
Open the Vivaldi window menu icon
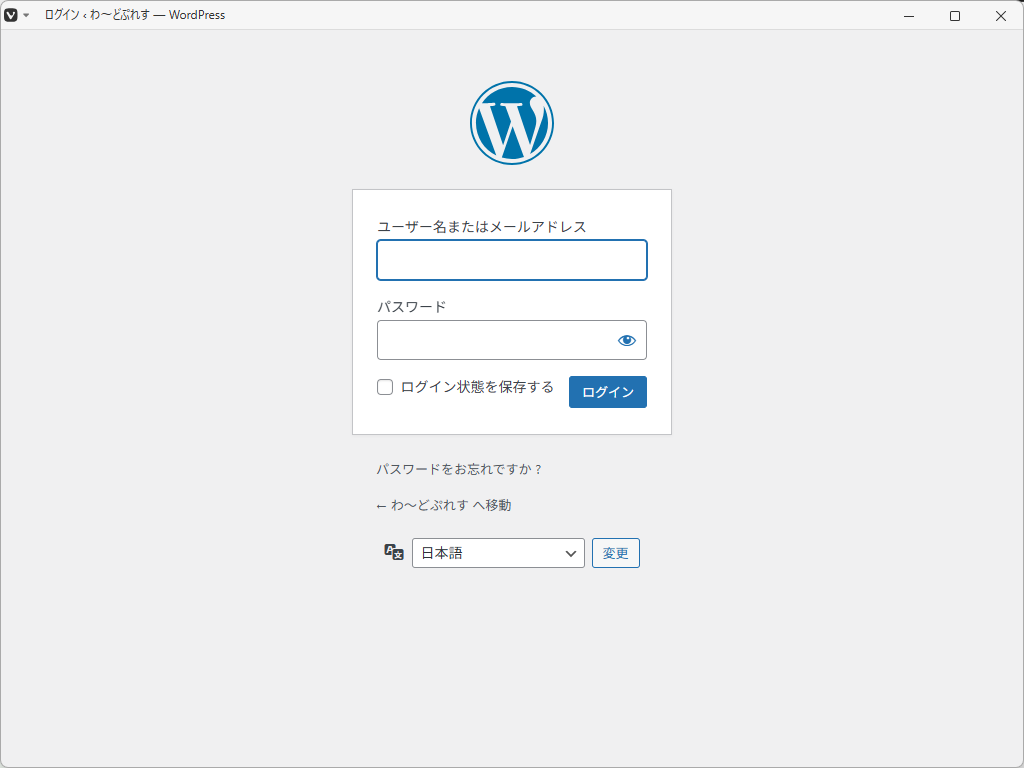pyautogui.click(x=11, y=15)
